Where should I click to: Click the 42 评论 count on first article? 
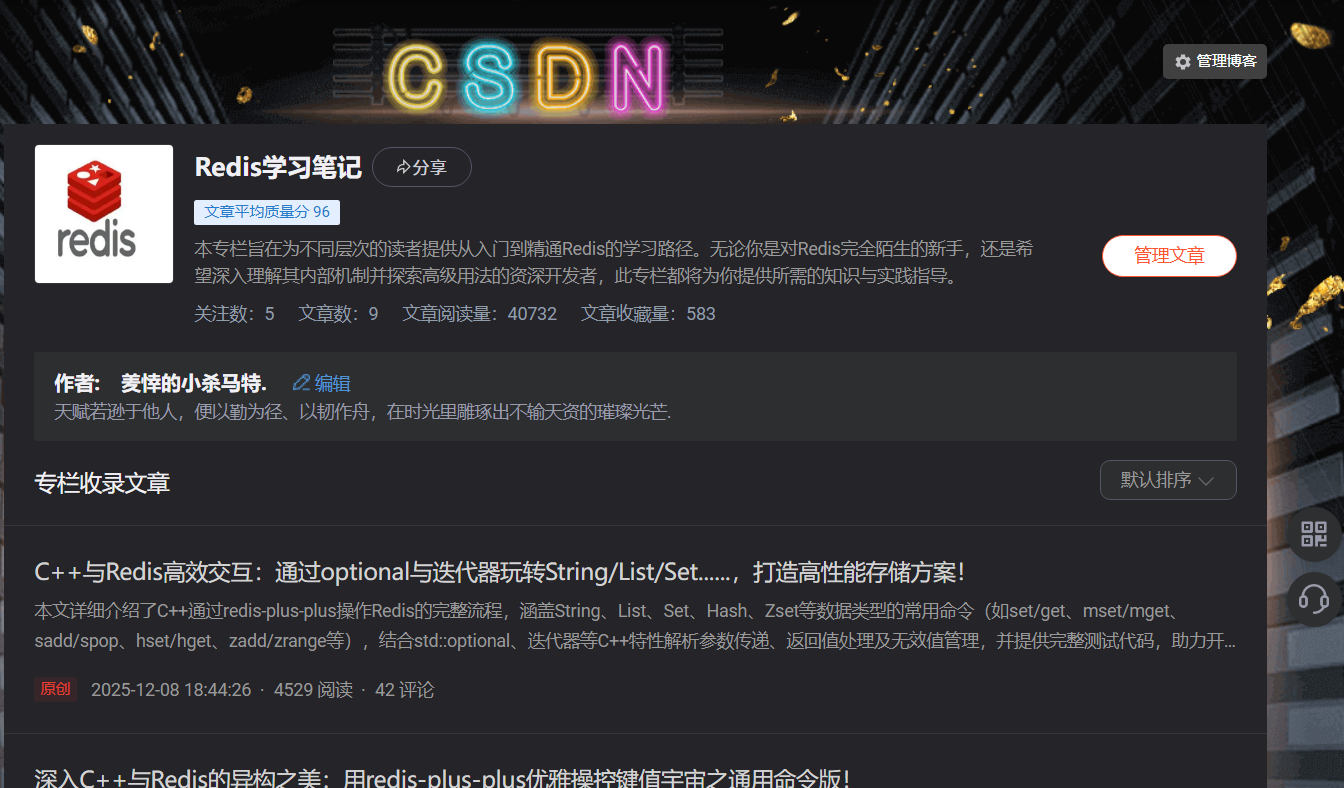pyautogui.click(x=404, y=690)
